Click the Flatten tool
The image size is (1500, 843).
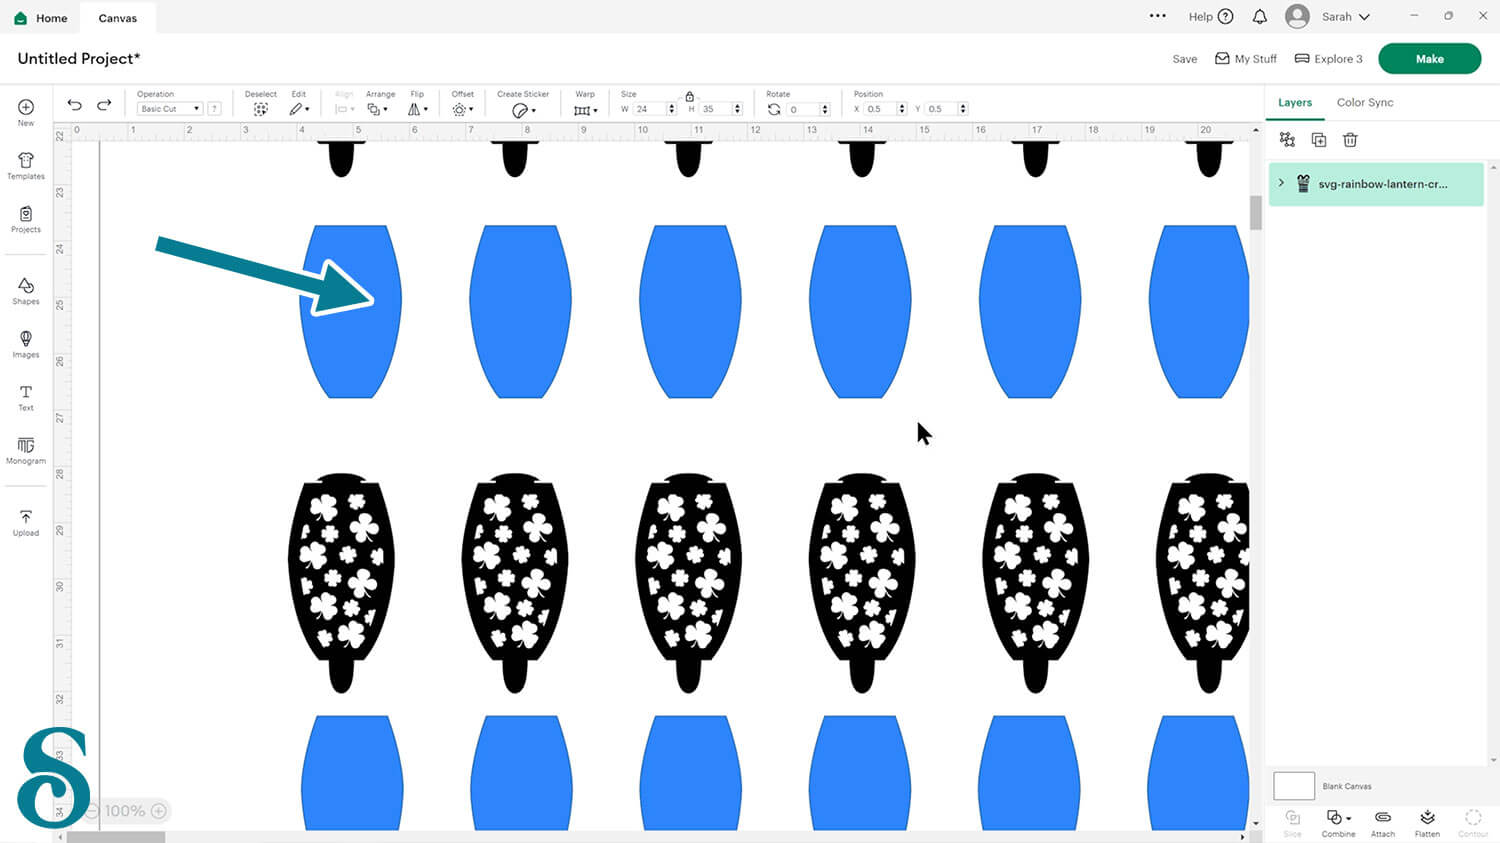pos(1427,823)
